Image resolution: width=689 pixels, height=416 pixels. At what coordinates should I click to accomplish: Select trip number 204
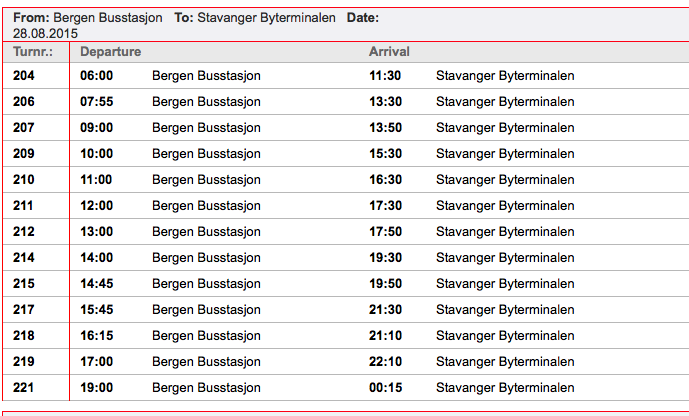pyautogui.click(x=24, y=76)
